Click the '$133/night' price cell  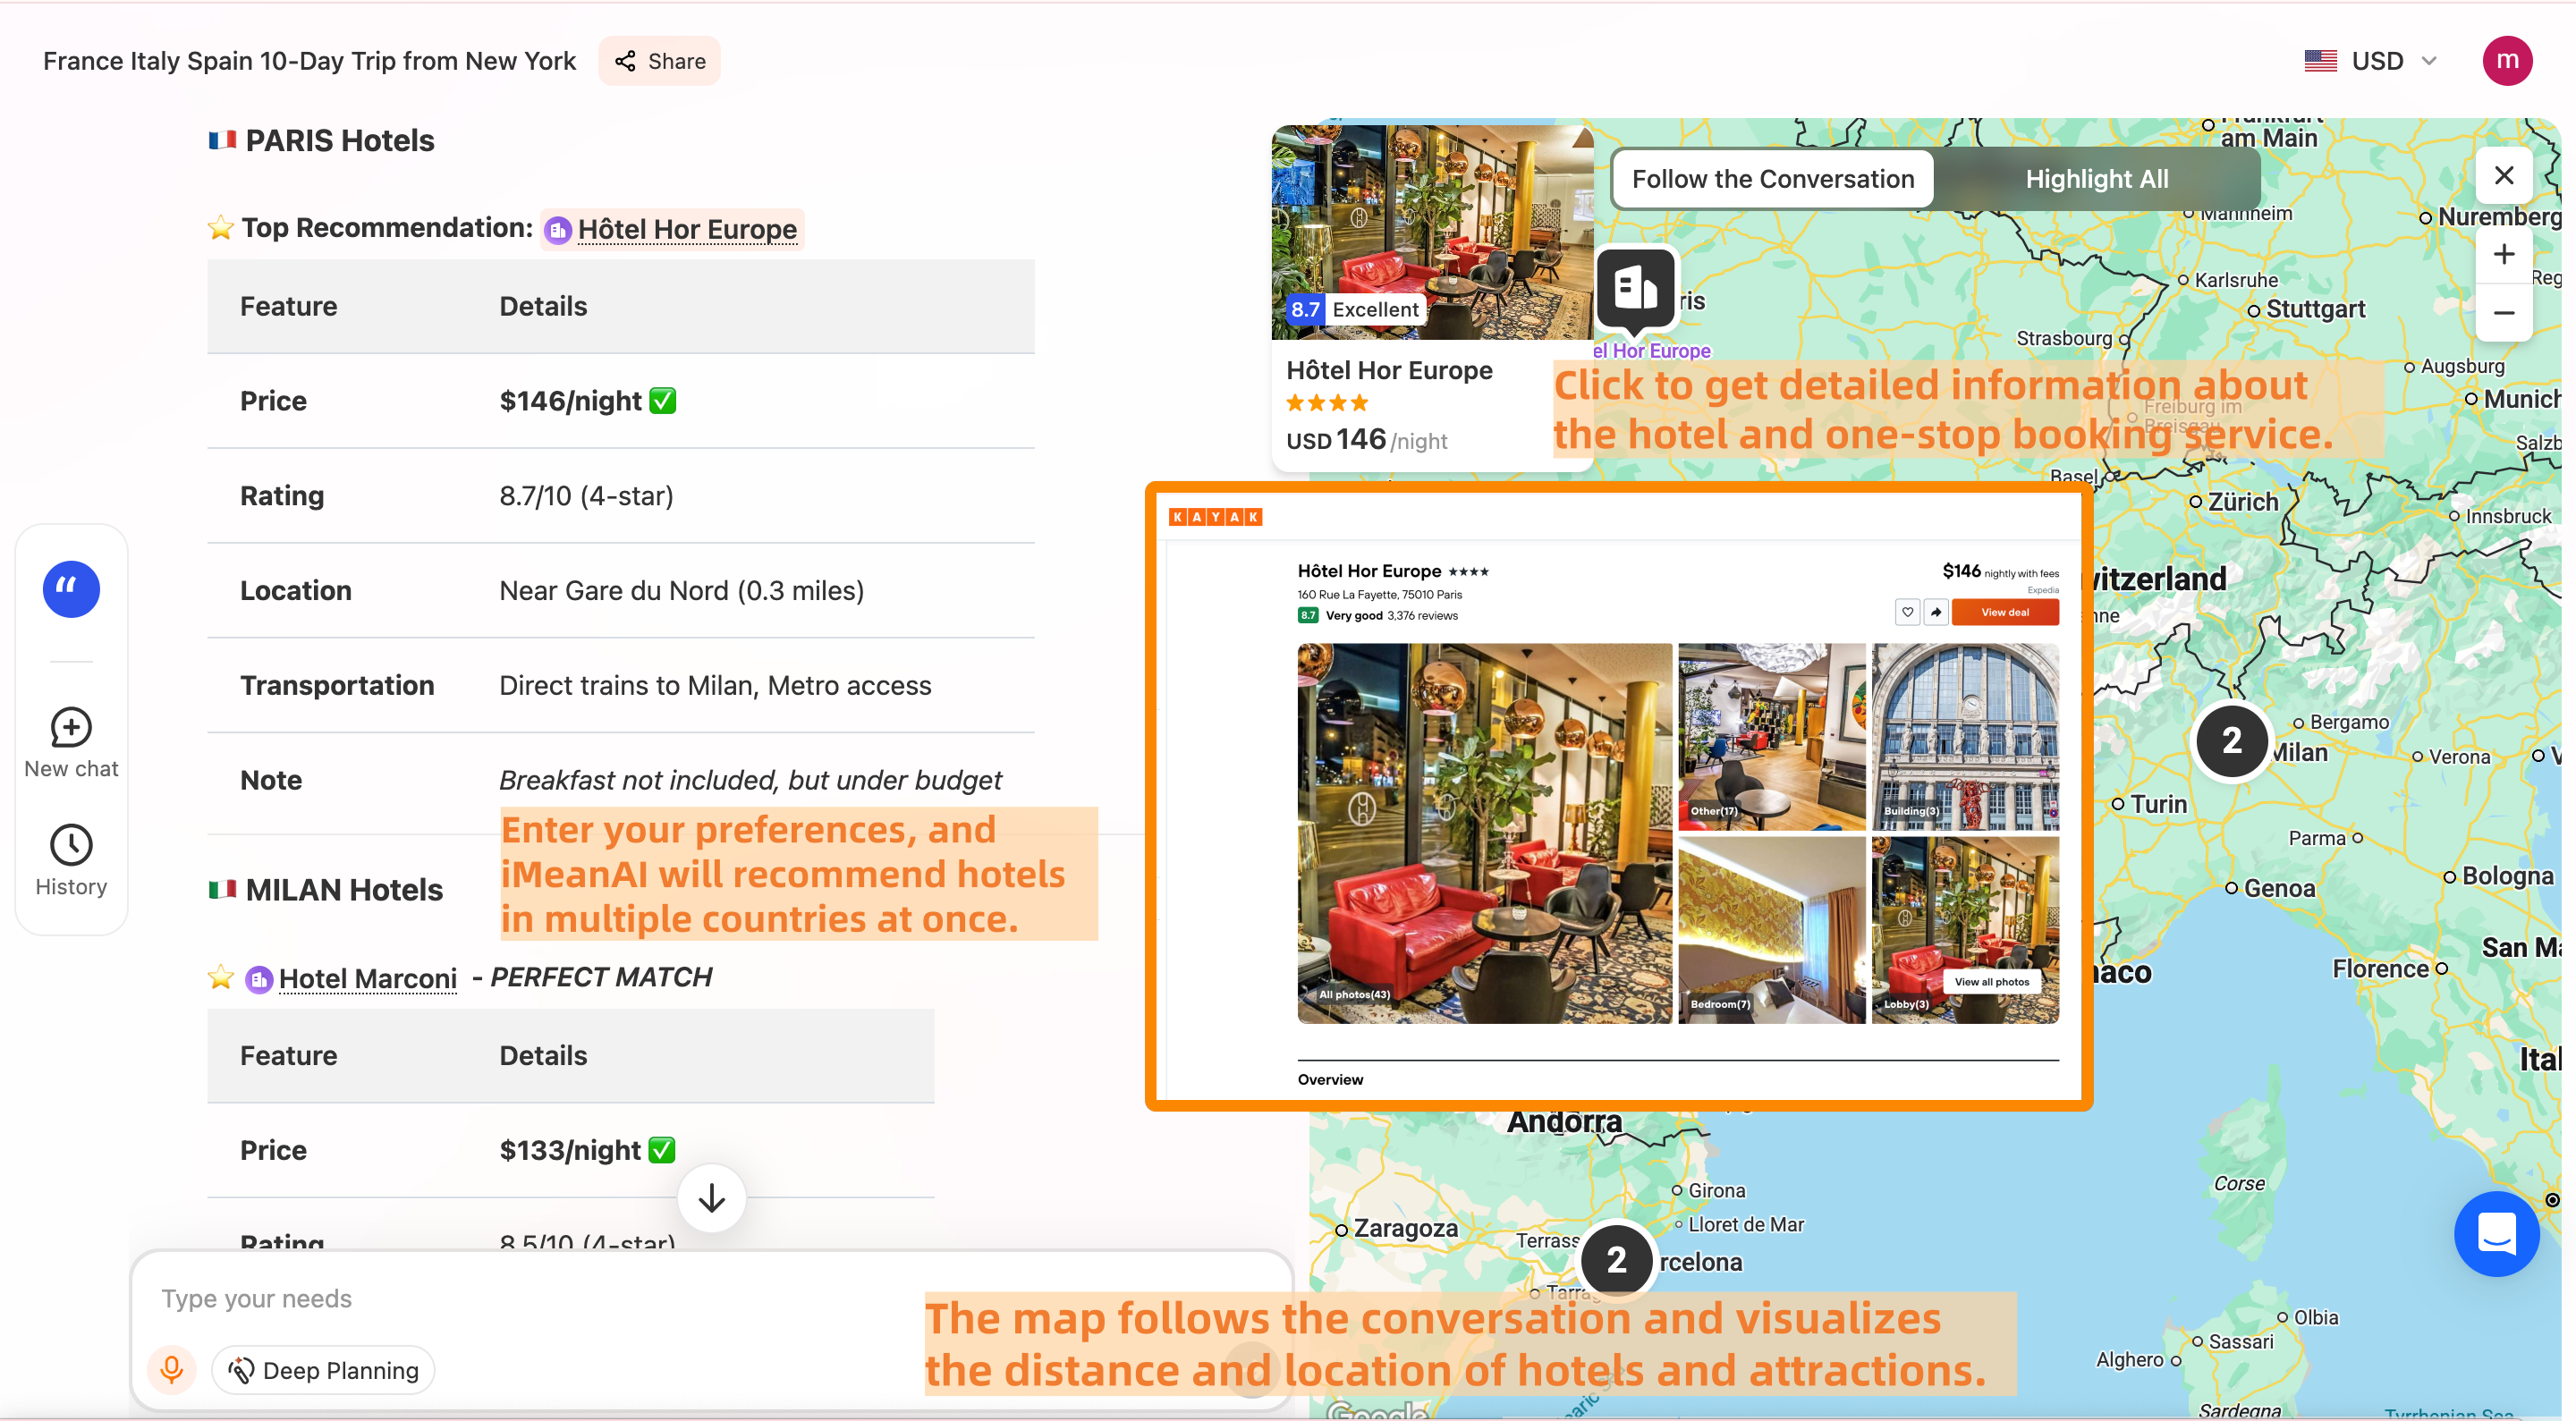pos(587,1150)
